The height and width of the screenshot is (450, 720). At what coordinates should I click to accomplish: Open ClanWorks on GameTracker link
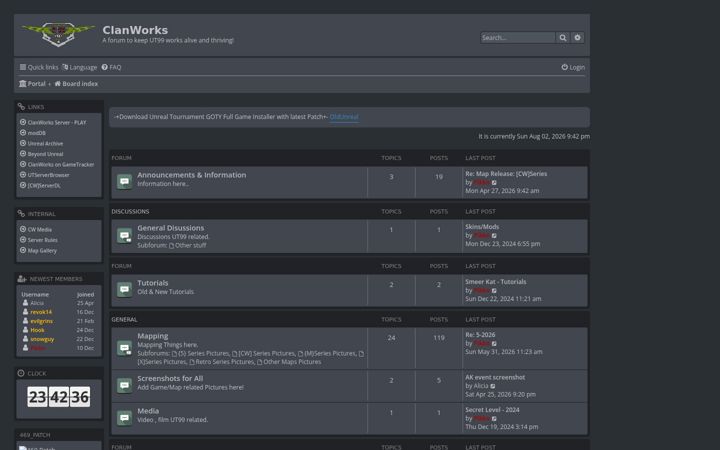[61, 164]
